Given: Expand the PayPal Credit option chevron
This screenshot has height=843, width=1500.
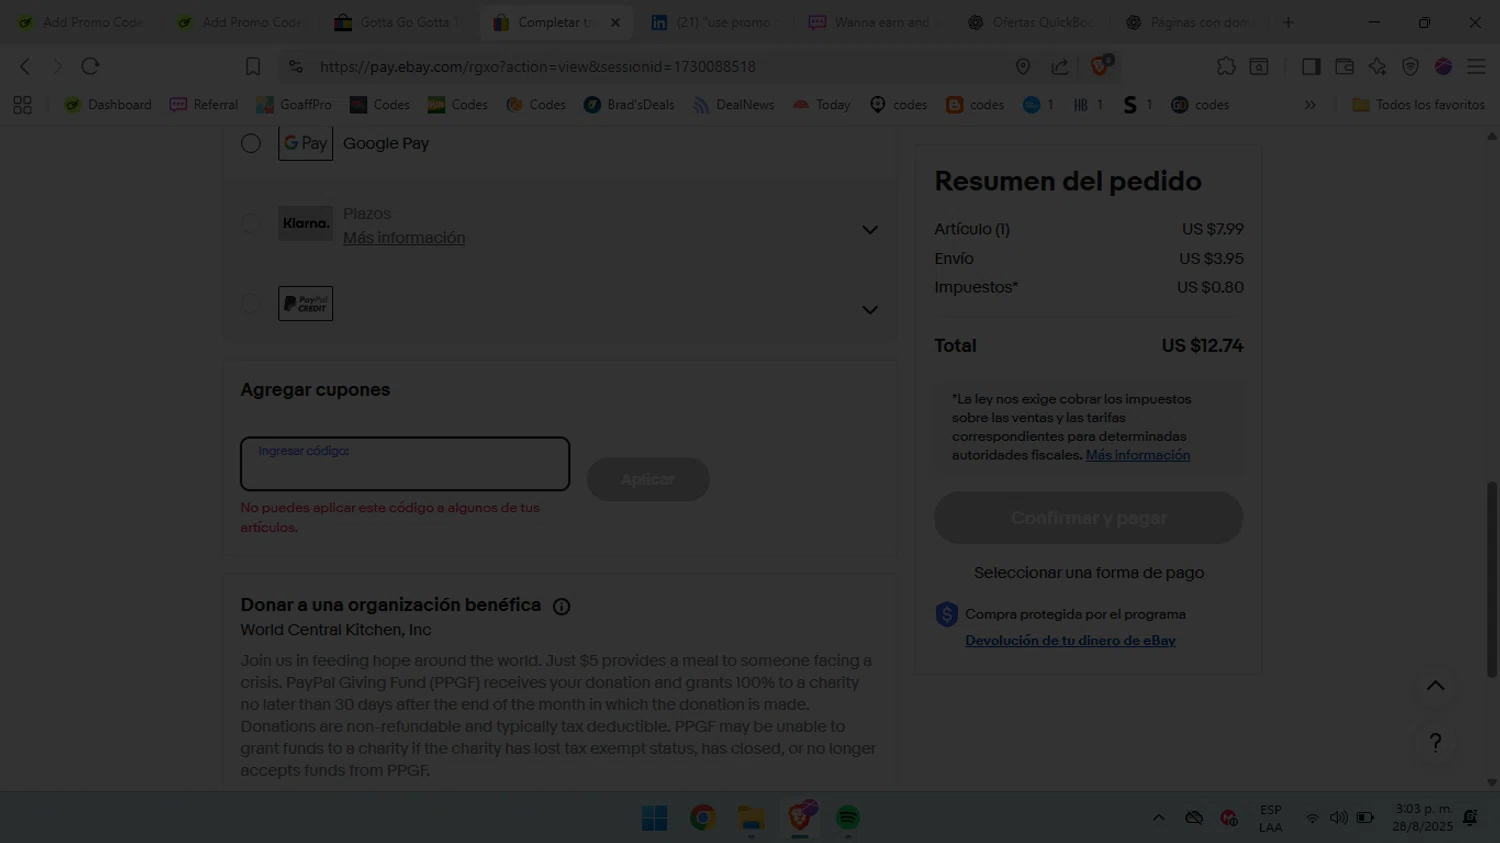Looking at the screenshot, I should [x=870, y=310].
